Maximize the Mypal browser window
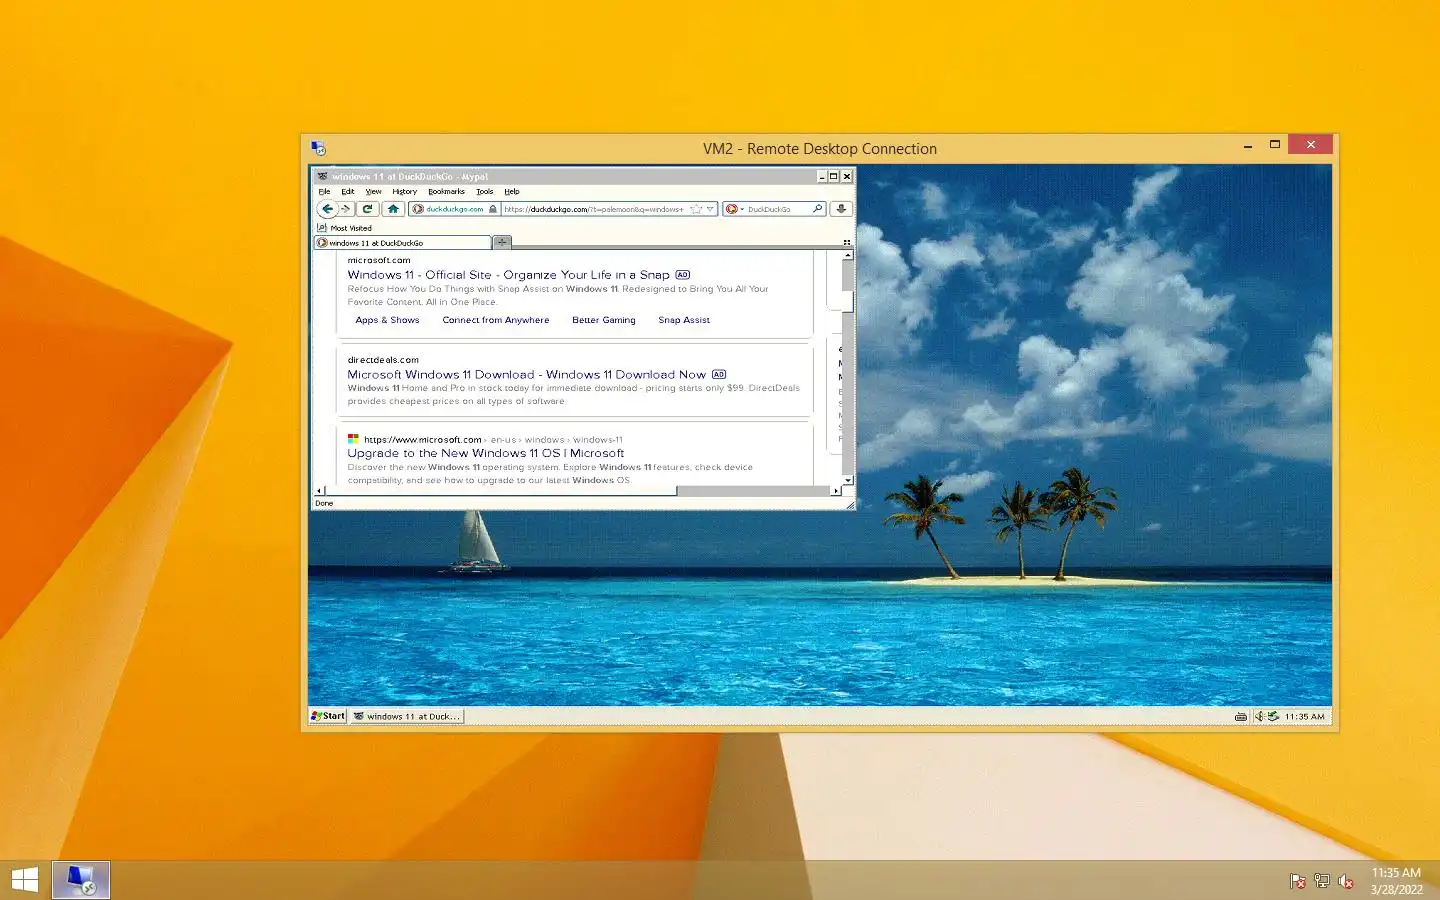Screen dimensions: 1440x900 click(x=834, y=176)
